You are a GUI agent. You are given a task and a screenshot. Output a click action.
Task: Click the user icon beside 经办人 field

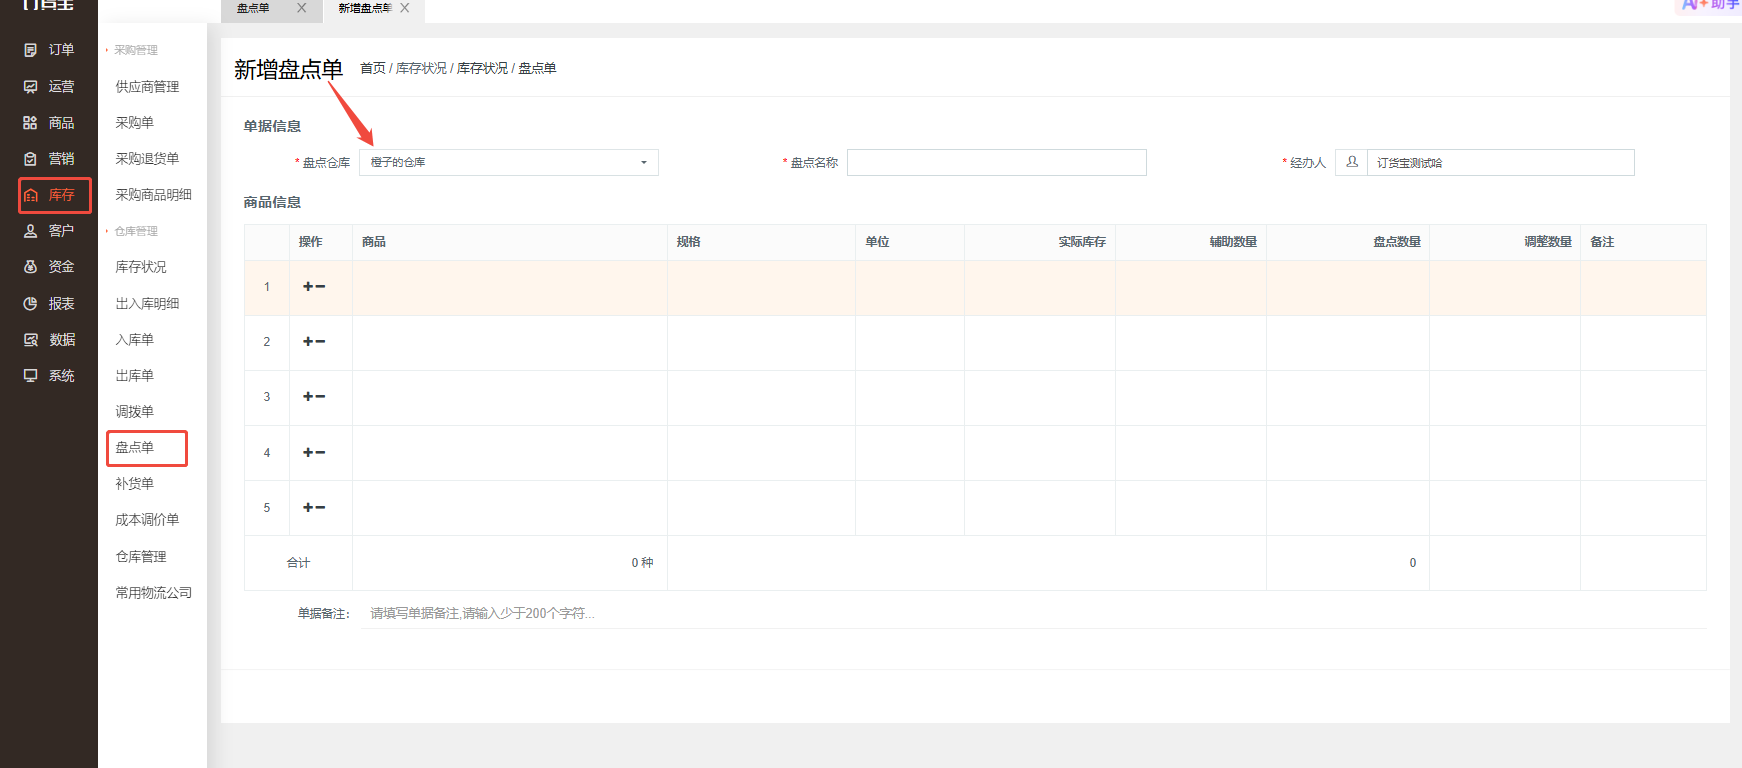tap(1352, 162)
